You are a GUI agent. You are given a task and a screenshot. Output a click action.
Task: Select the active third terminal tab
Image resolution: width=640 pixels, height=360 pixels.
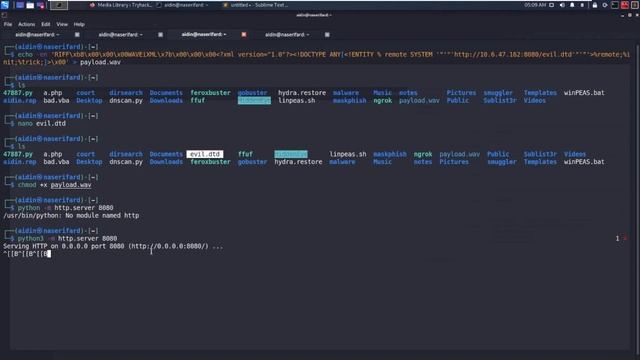(204, 35)
